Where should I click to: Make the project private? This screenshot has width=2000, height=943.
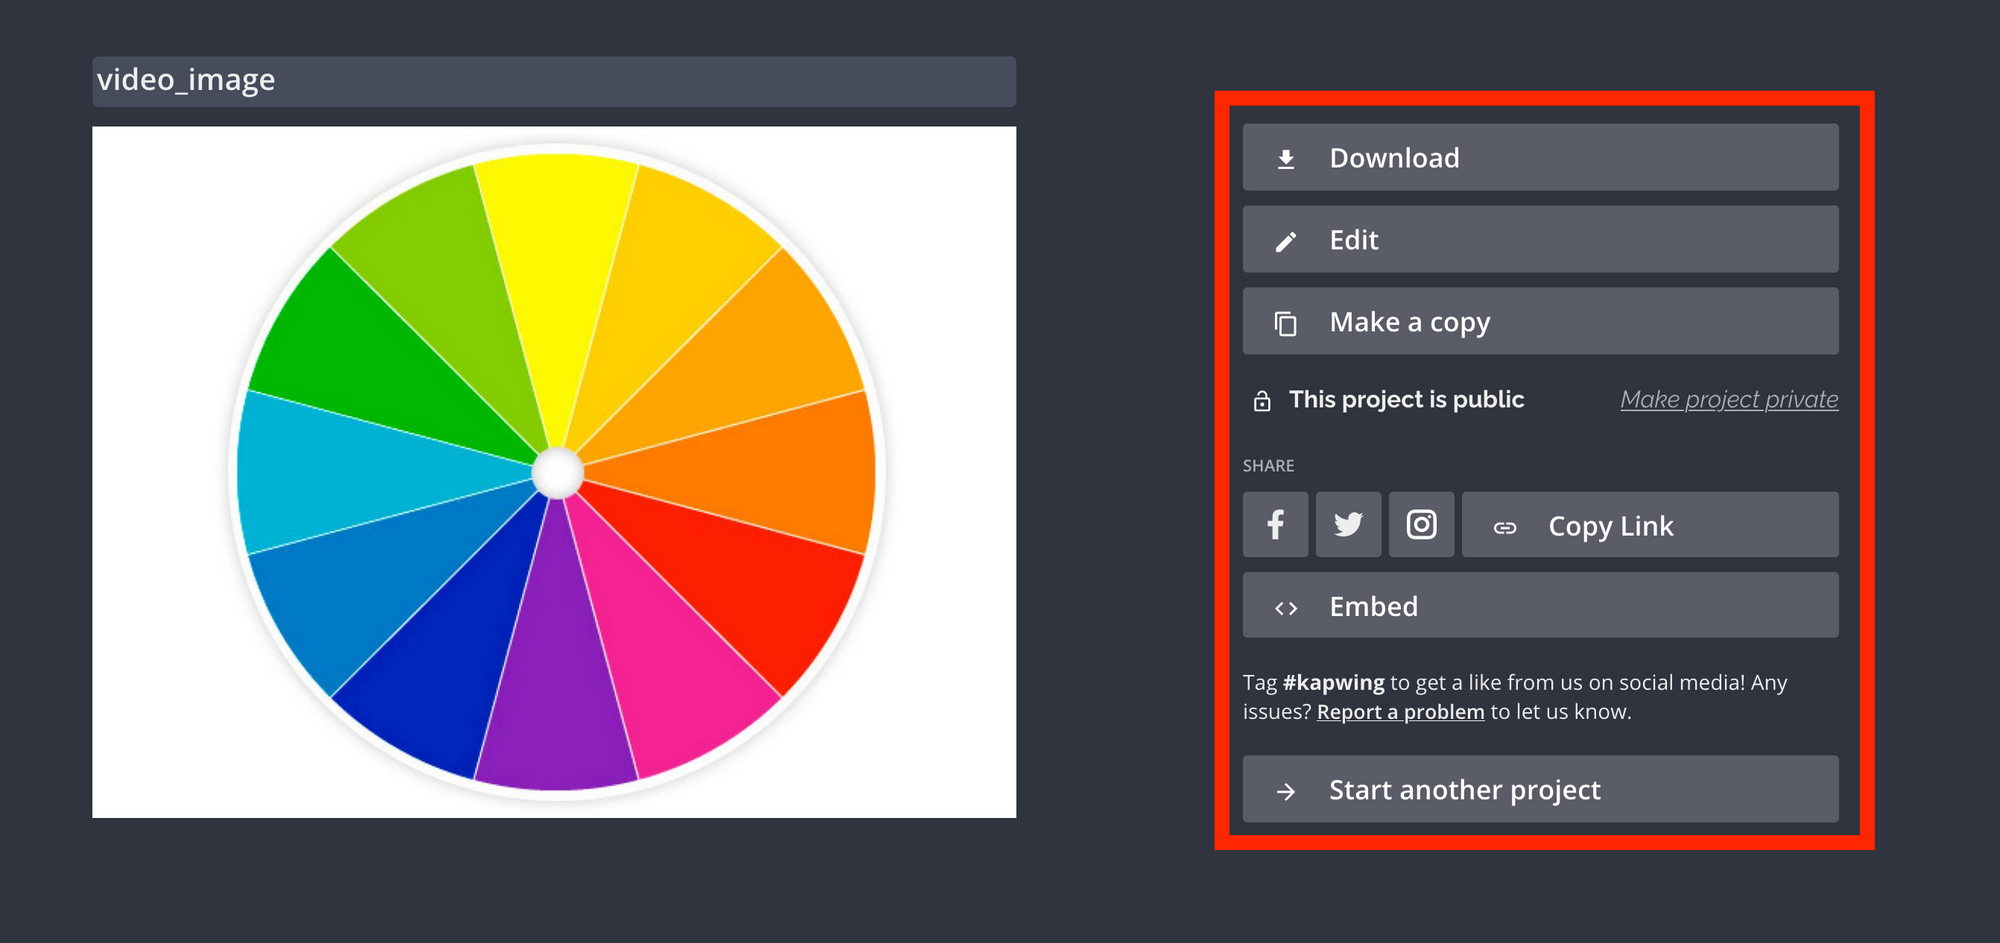tap(1728, 400)
